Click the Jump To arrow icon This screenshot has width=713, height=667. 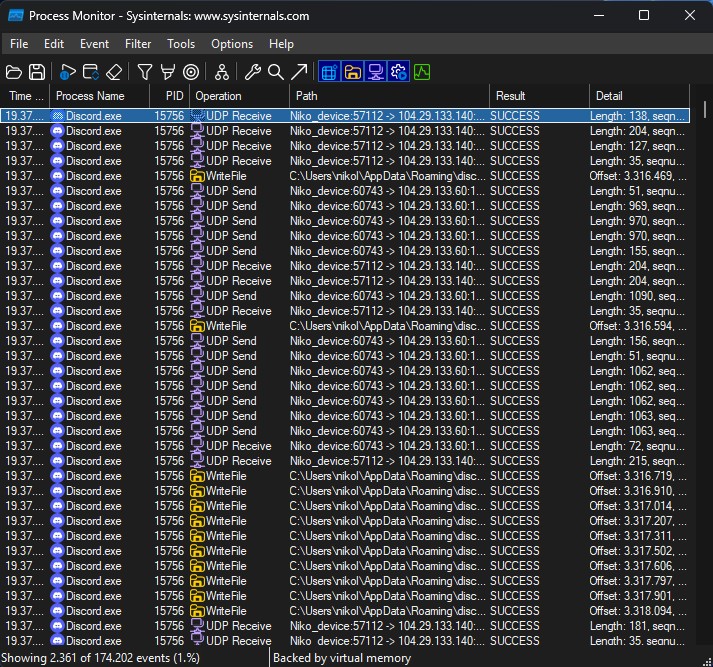299,72
